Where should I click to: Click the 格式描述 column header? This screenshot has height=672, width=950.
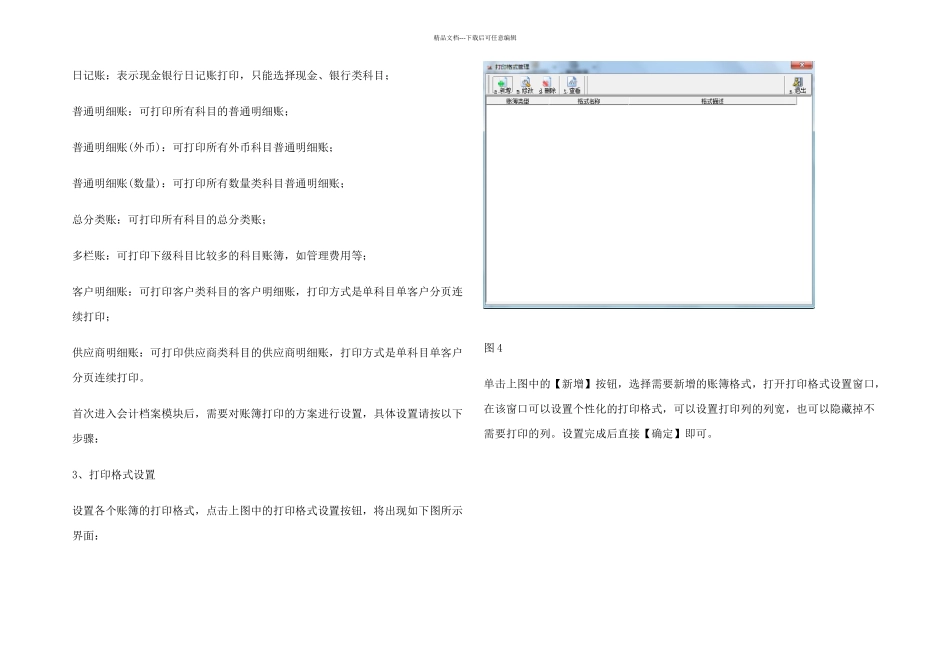tap(712, 101)
